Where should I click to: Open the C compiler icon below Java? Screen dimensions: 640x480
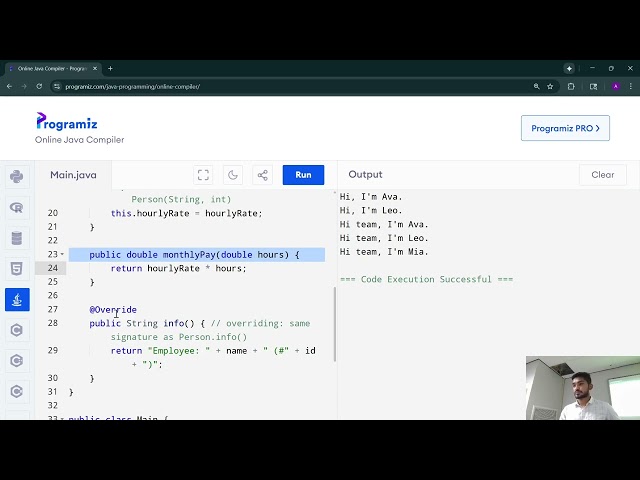17,330
